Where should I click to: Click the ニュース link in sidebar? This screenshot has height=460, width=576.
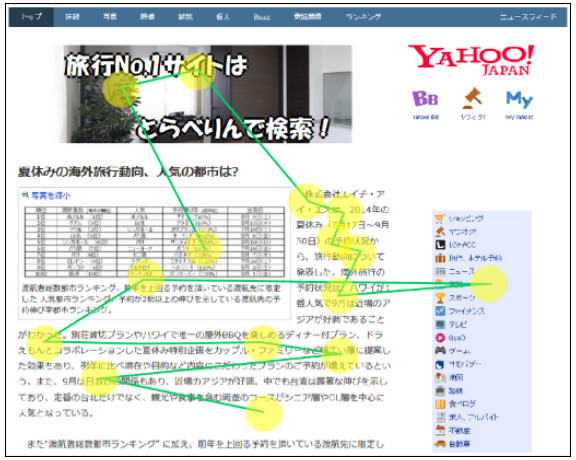coord(461,272)
